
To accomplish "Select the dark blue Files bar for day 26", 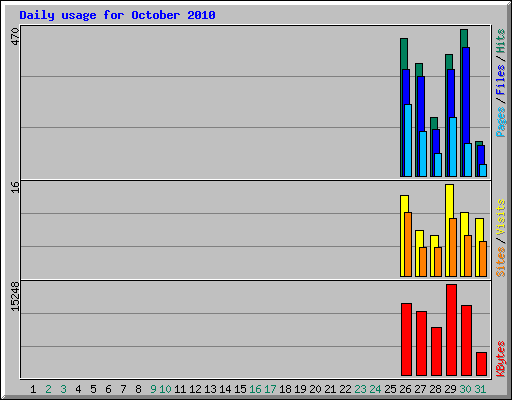I will [406, 87].
